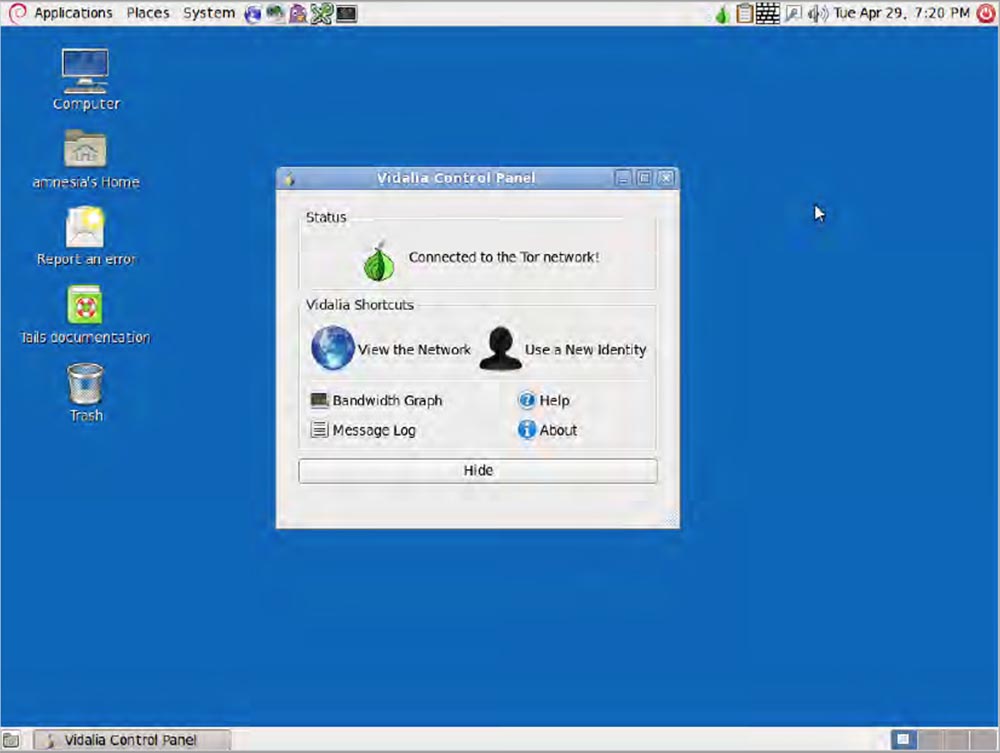The height and width of the screenshot is (753, 1000).
Task: Switch to the first highlighted workspace
Action: coord(903,740)
